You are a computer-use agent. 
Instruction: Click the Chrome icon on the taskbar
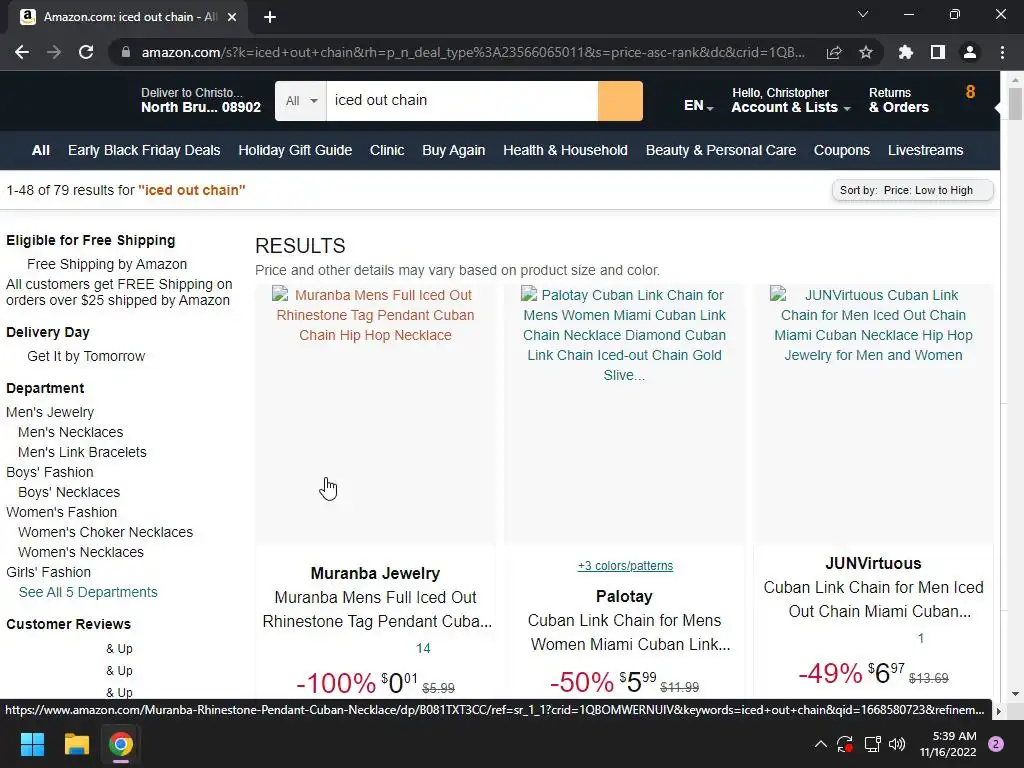(121, 744)
